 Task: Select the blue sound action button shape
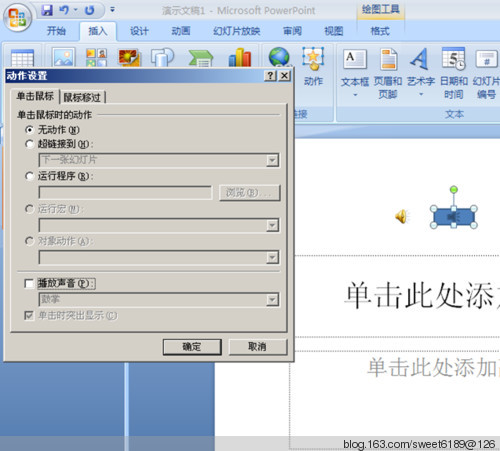[454, 217]
